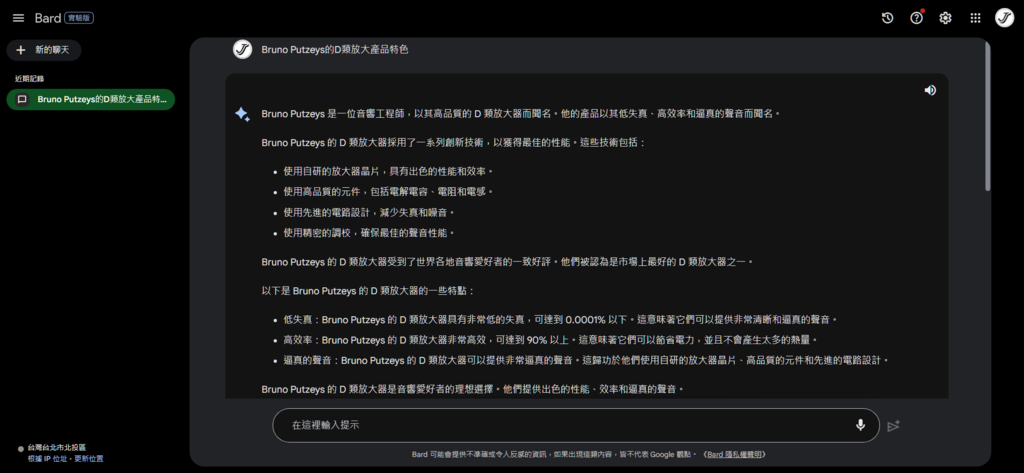
Task: Open the Bard 隱私權聲明 link
Action: point(736,454)
